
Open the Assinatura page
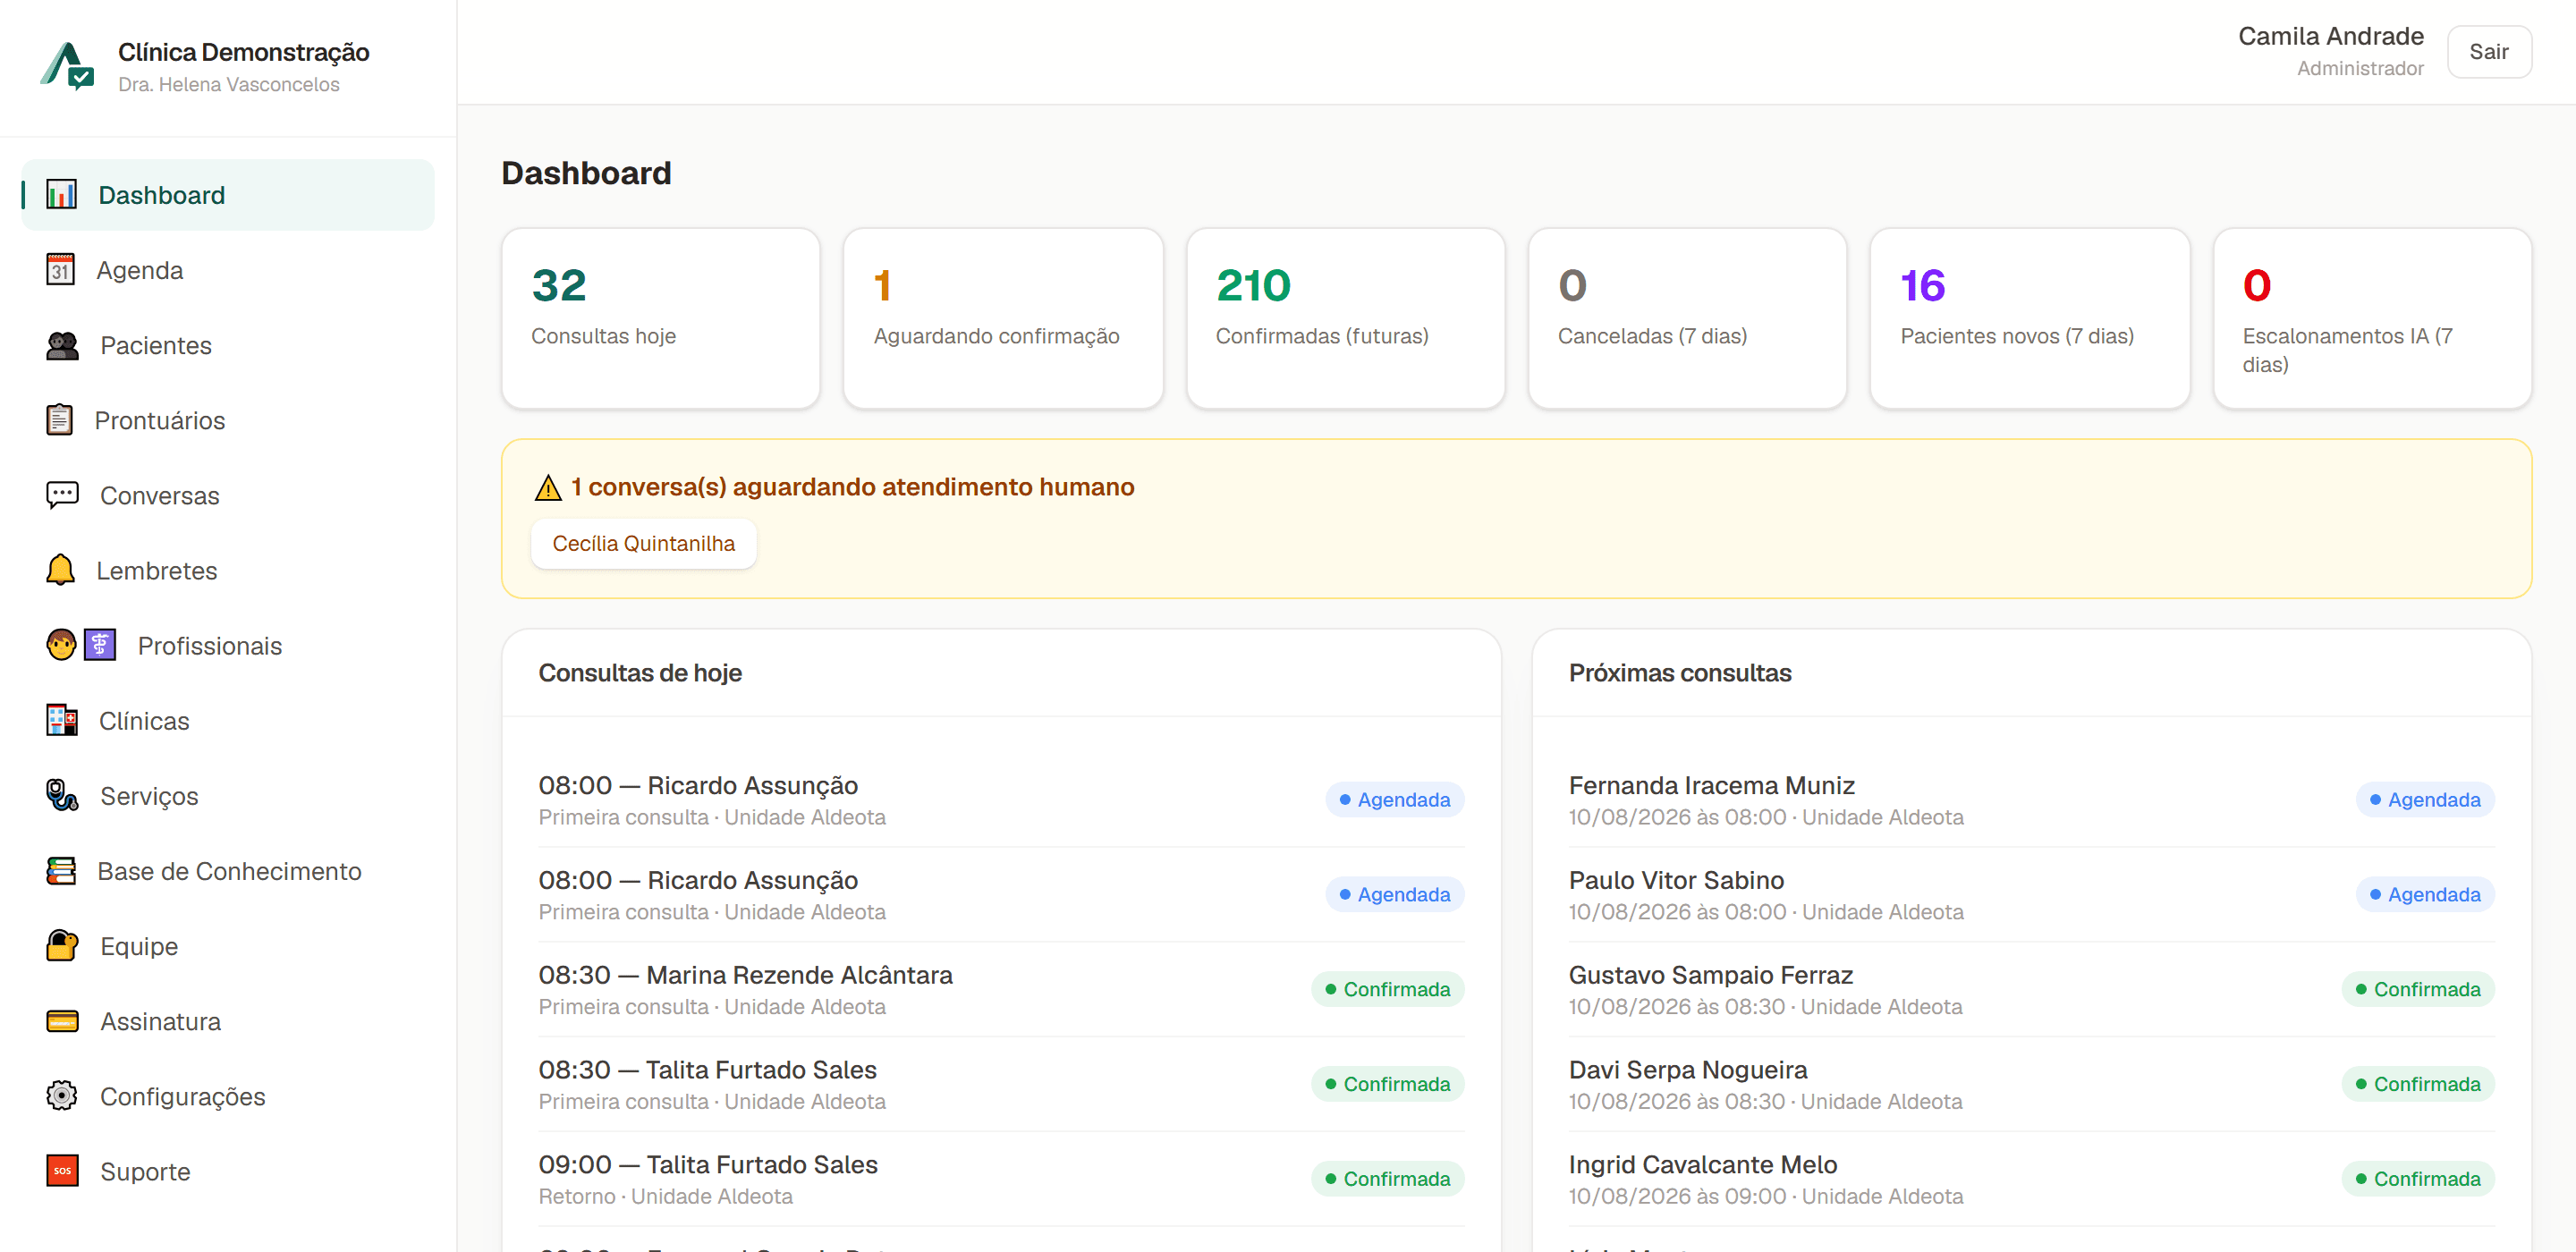tap(228, 1021)
